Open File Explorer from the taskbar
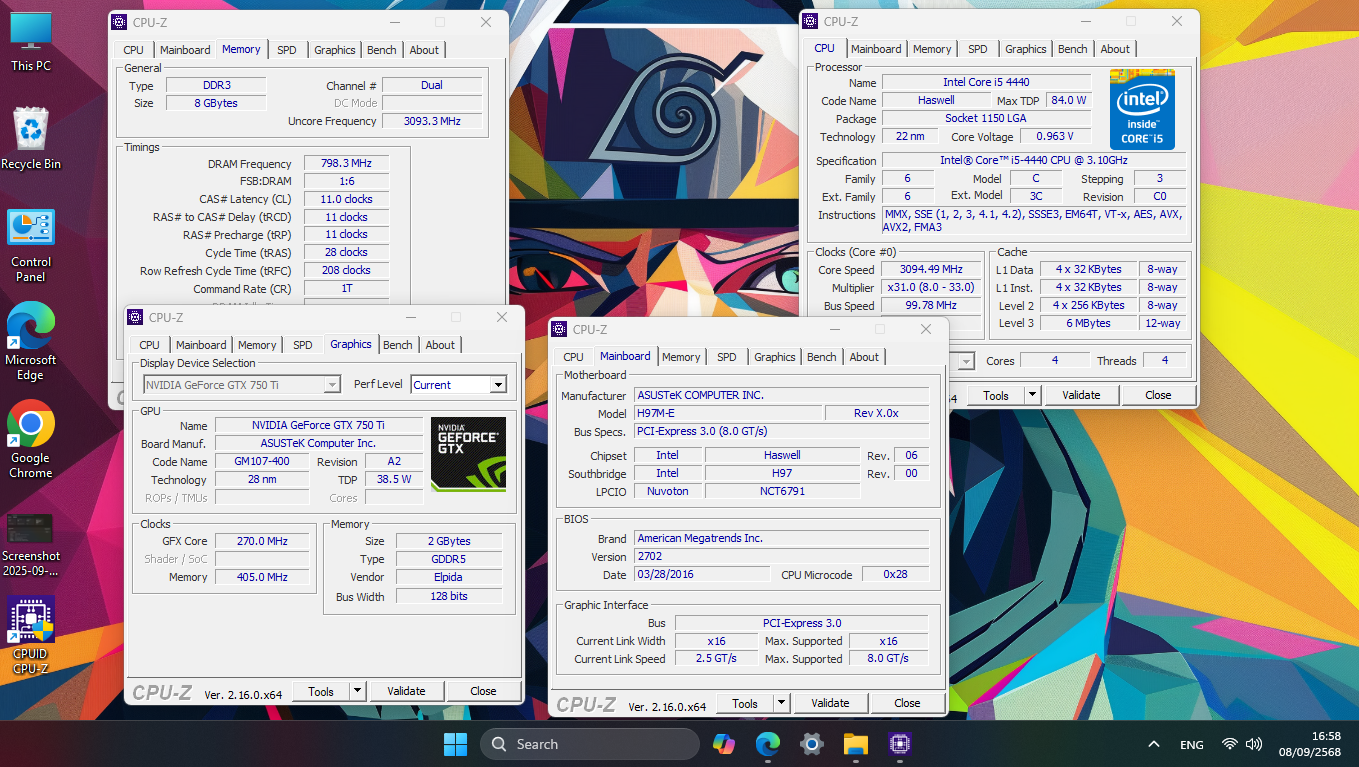This screenshot has width=1359, height=767. pos(855,744)
